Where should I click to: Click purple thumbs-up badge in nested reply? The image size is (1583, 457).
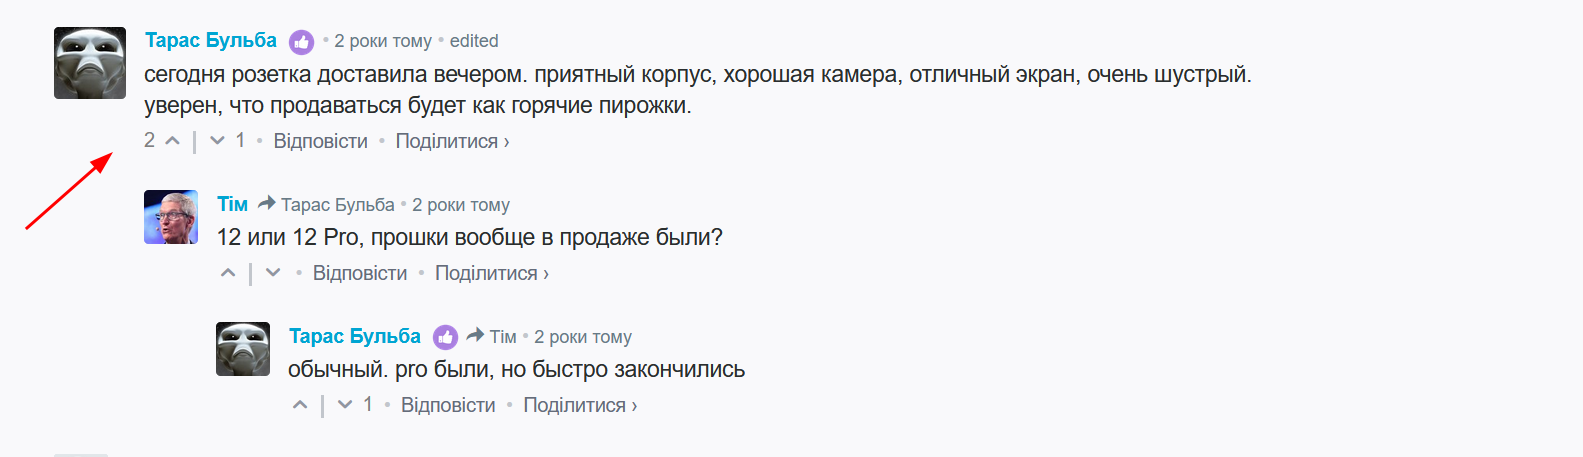pyautogui.click(x=445, y=338)
